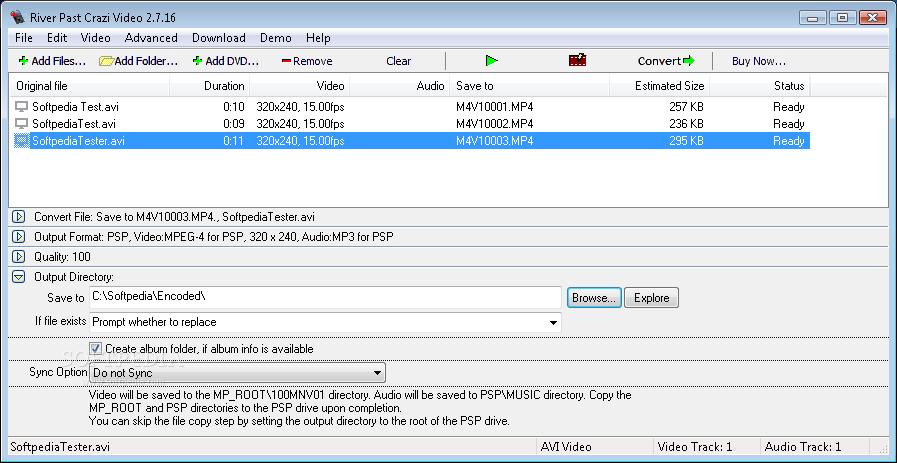Open the Advanced menu
897x463 pixels.
pos(151,38)
